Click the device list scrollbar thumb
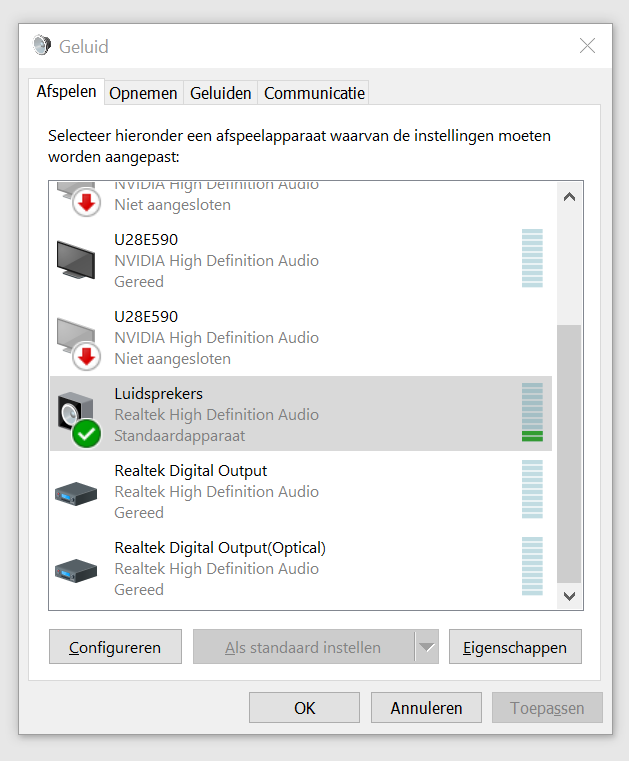The image size is (629, 761). 569,454
